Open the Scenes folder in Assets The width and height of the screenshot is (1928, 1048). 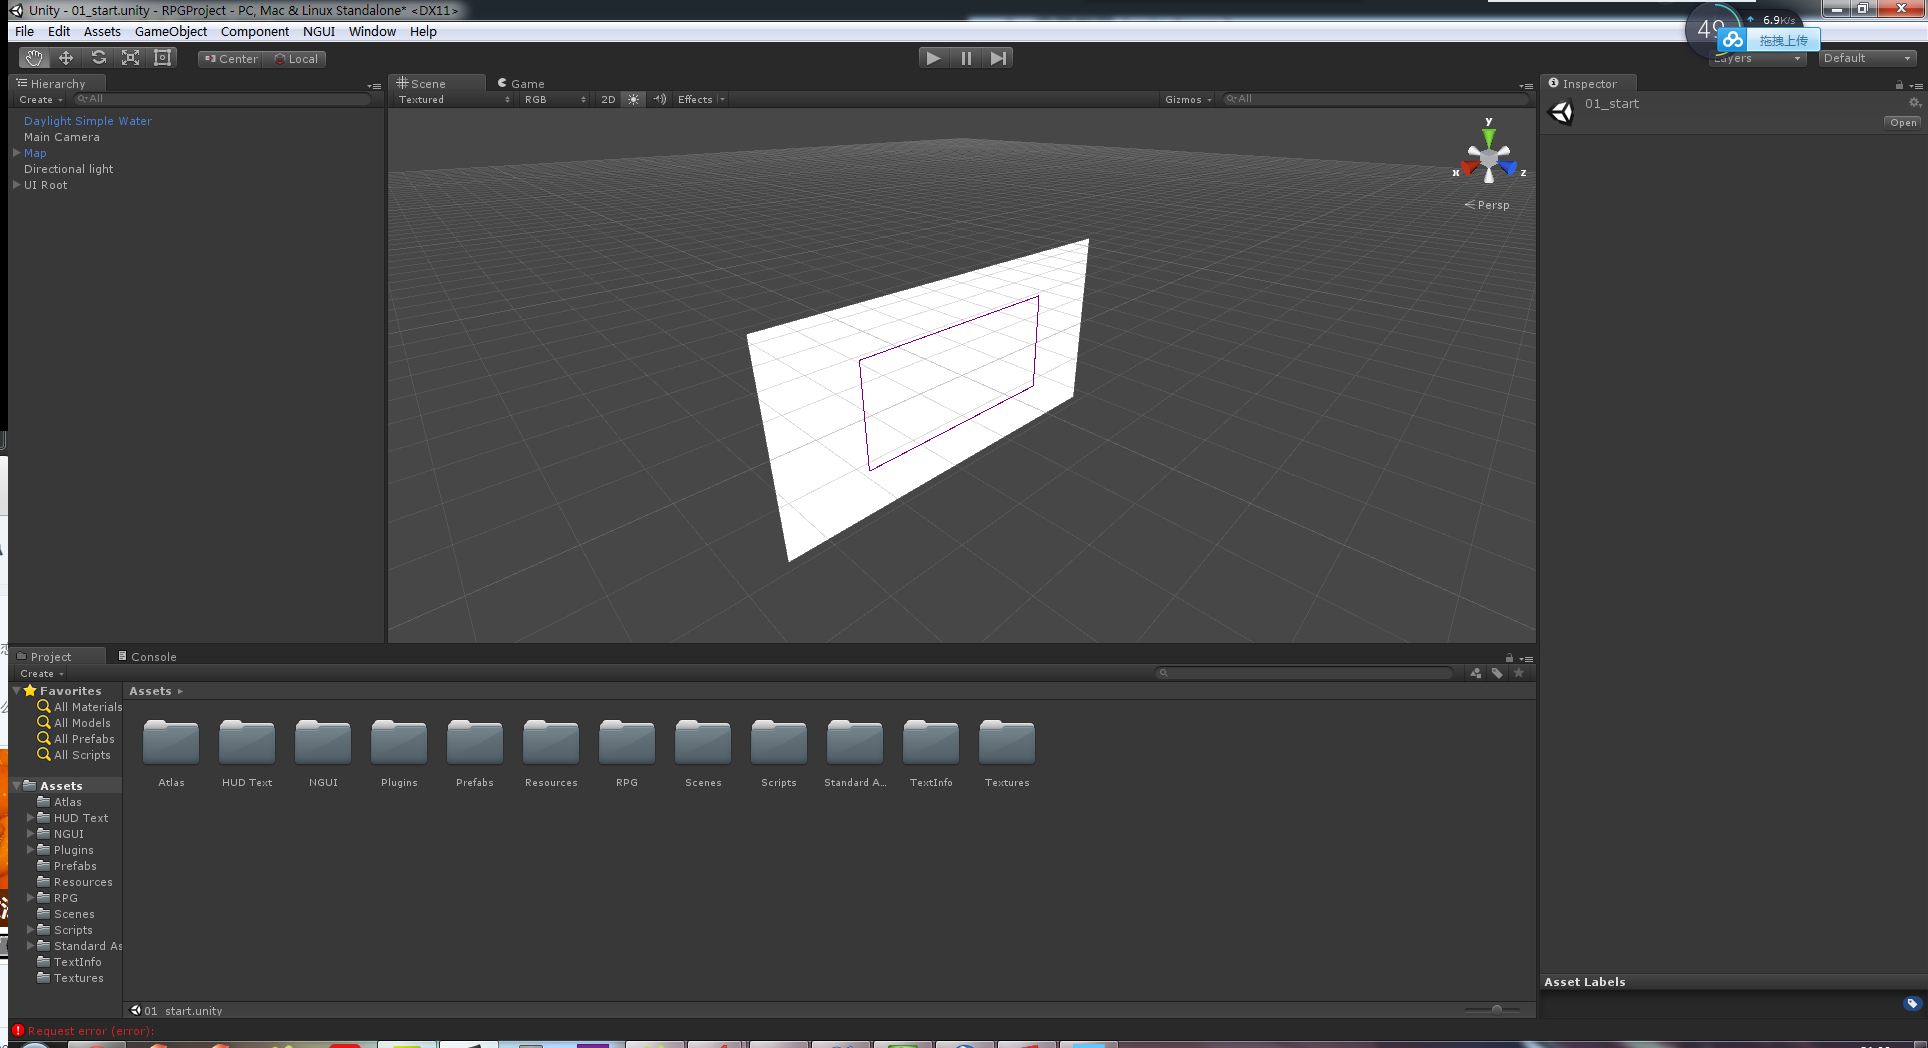tap(703, 745)
